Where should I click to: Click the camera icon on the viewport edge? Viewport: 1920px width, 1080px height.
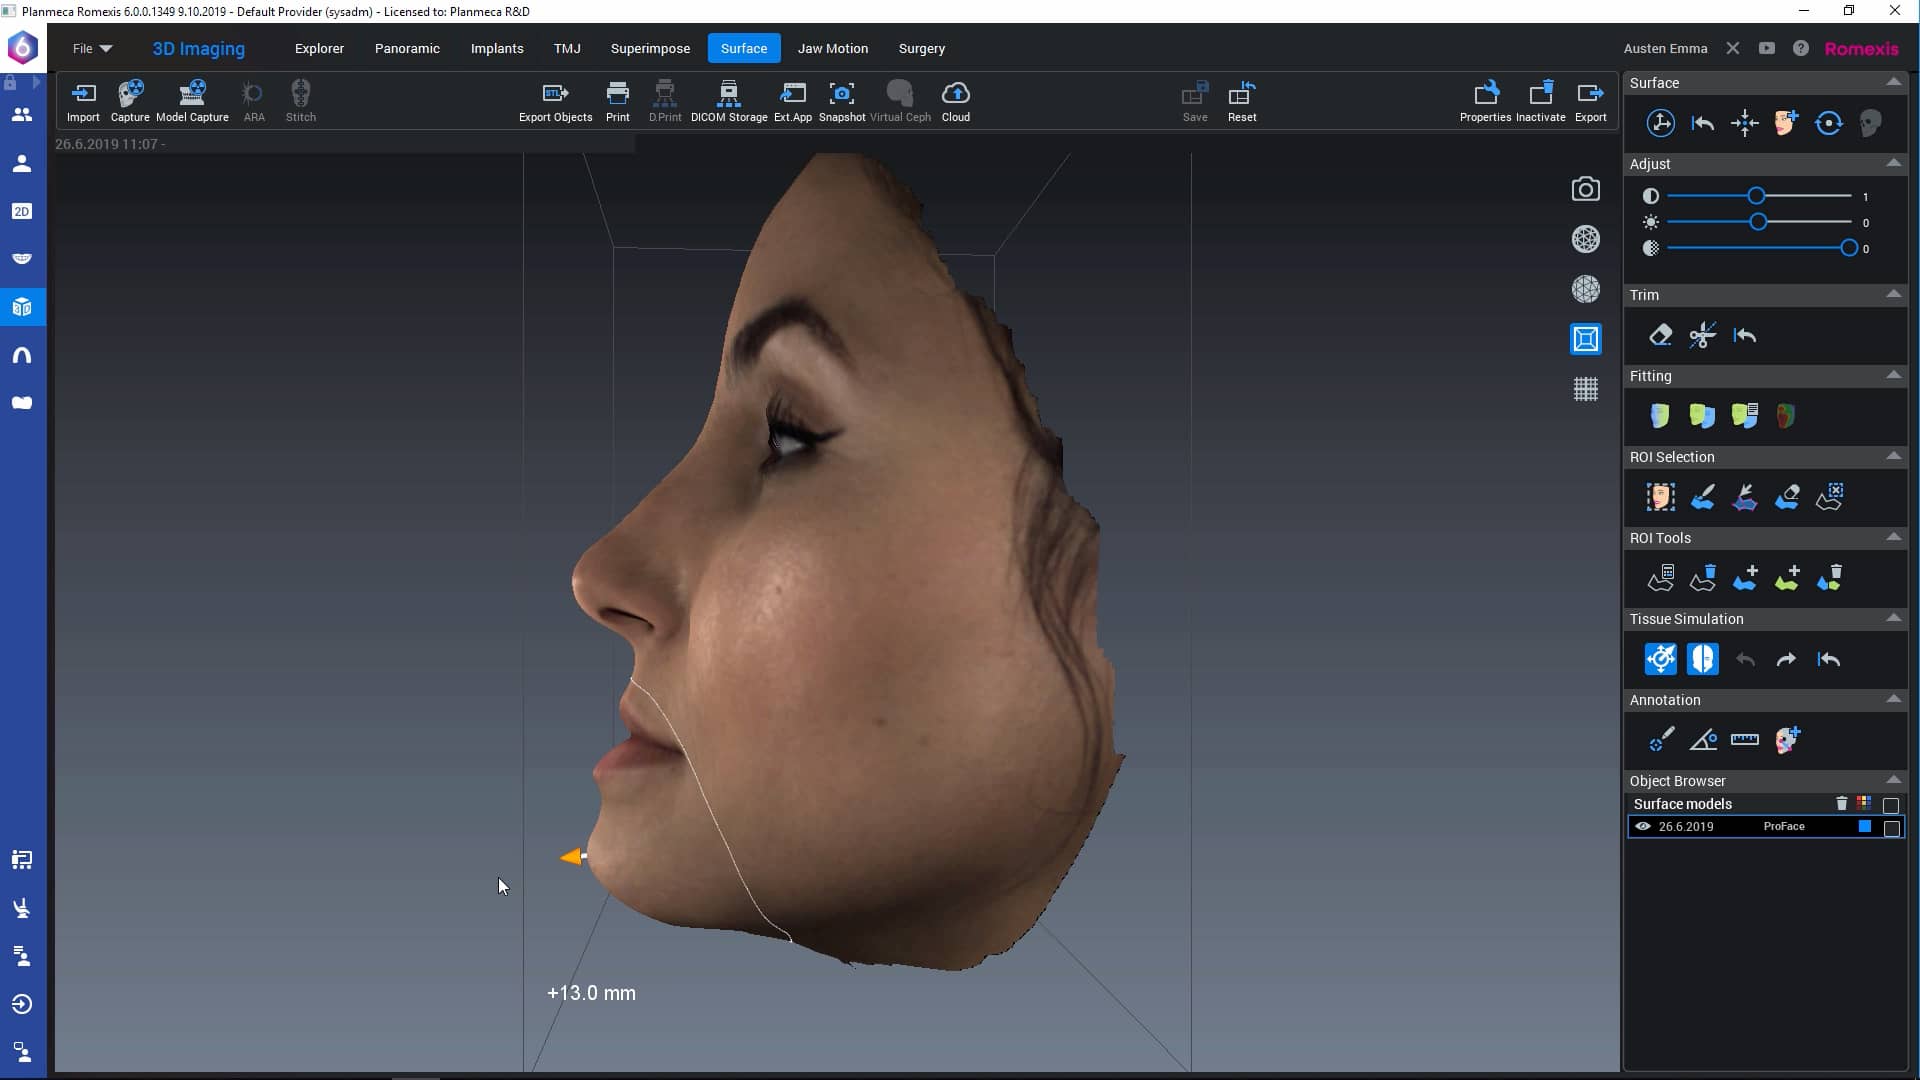tap(1586, 189)
